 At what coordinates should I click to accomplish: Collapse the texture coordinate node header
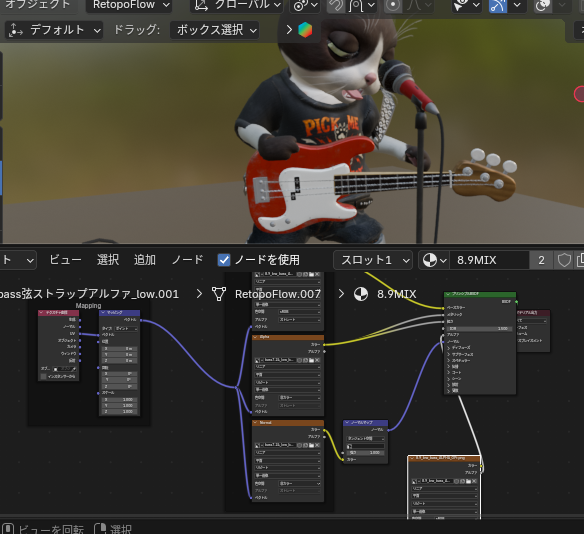[41, 313]
